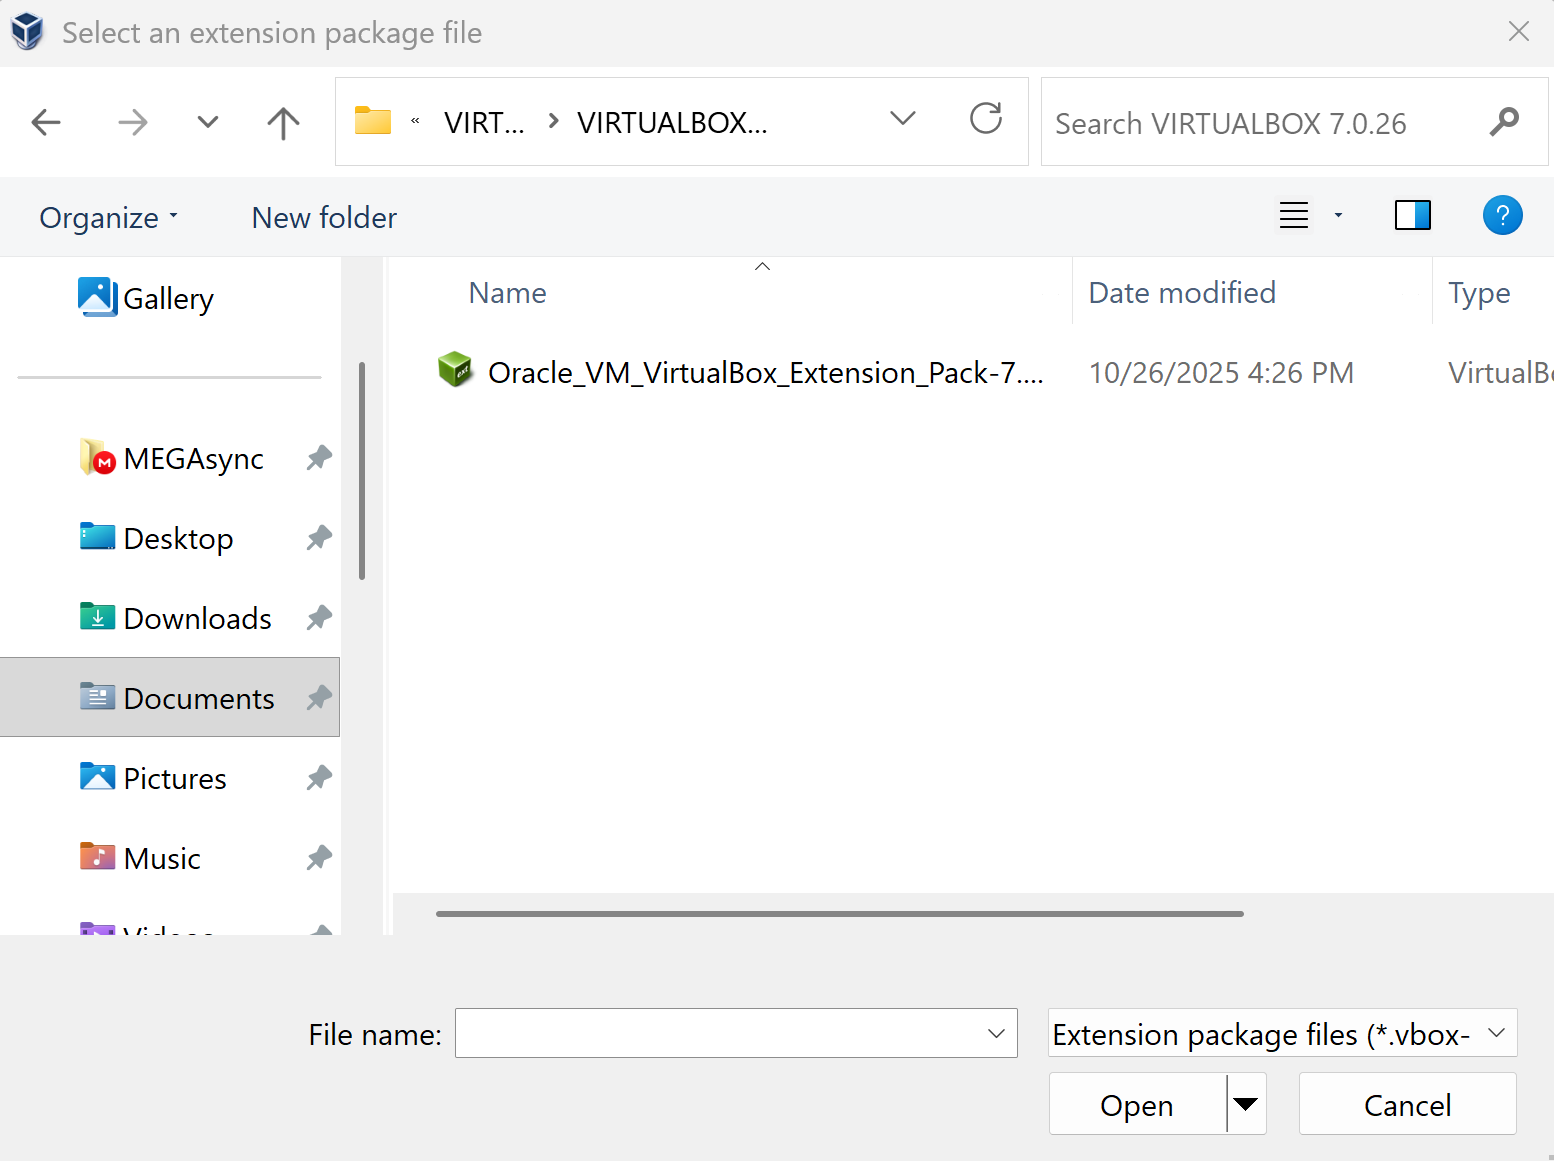Viewport: 1554px width, 1161px height.
Task: Select Documents in the sidebar
Action: point(170,697)
